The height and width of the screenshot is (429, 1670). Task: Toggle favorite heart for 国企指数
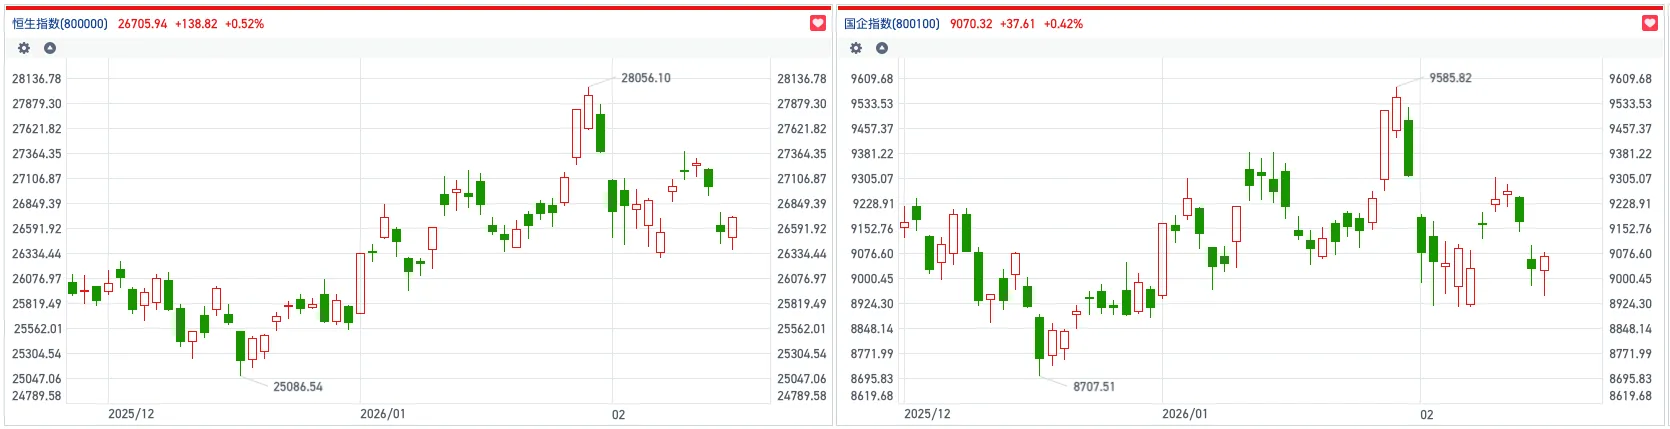1650,23
